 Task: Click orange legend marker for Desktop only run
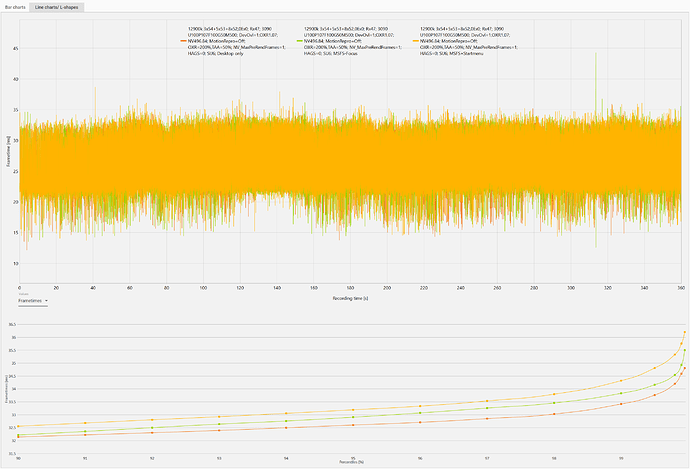[181, 41]
